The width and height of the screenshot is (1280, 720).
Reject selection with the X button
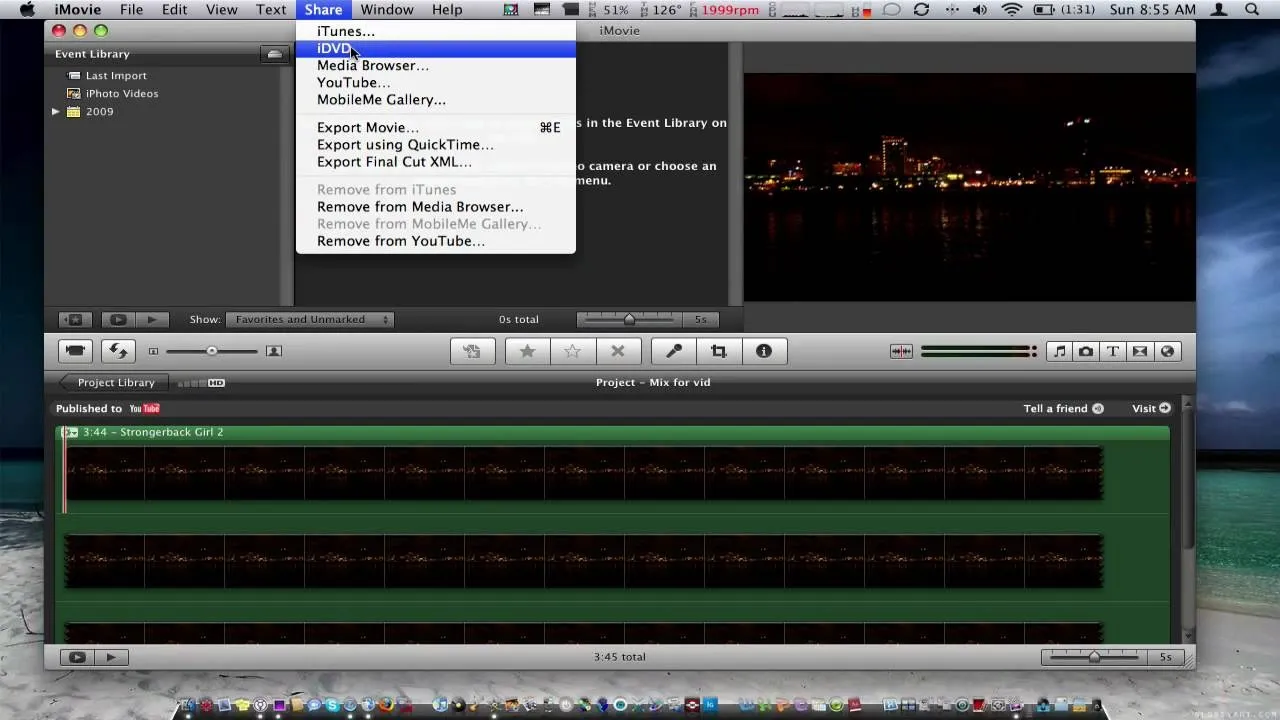coord(617,351)
